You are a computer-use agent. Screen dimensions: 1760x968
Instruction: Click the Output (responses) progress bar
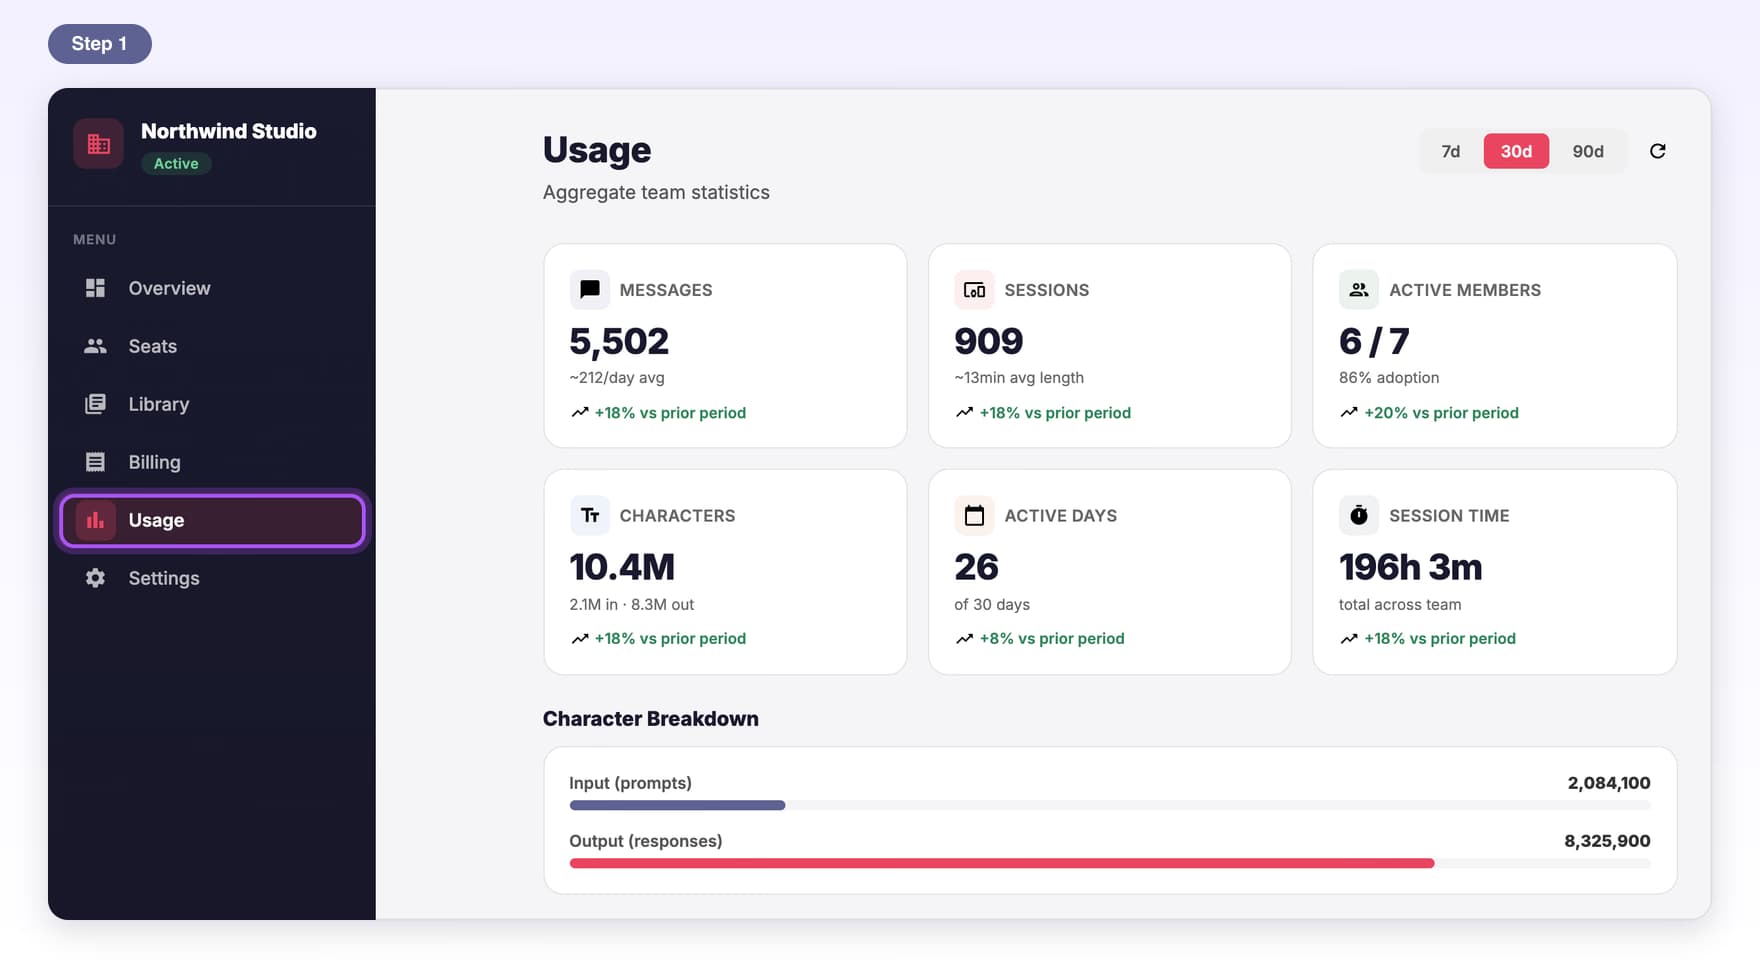click(1109, 863)
